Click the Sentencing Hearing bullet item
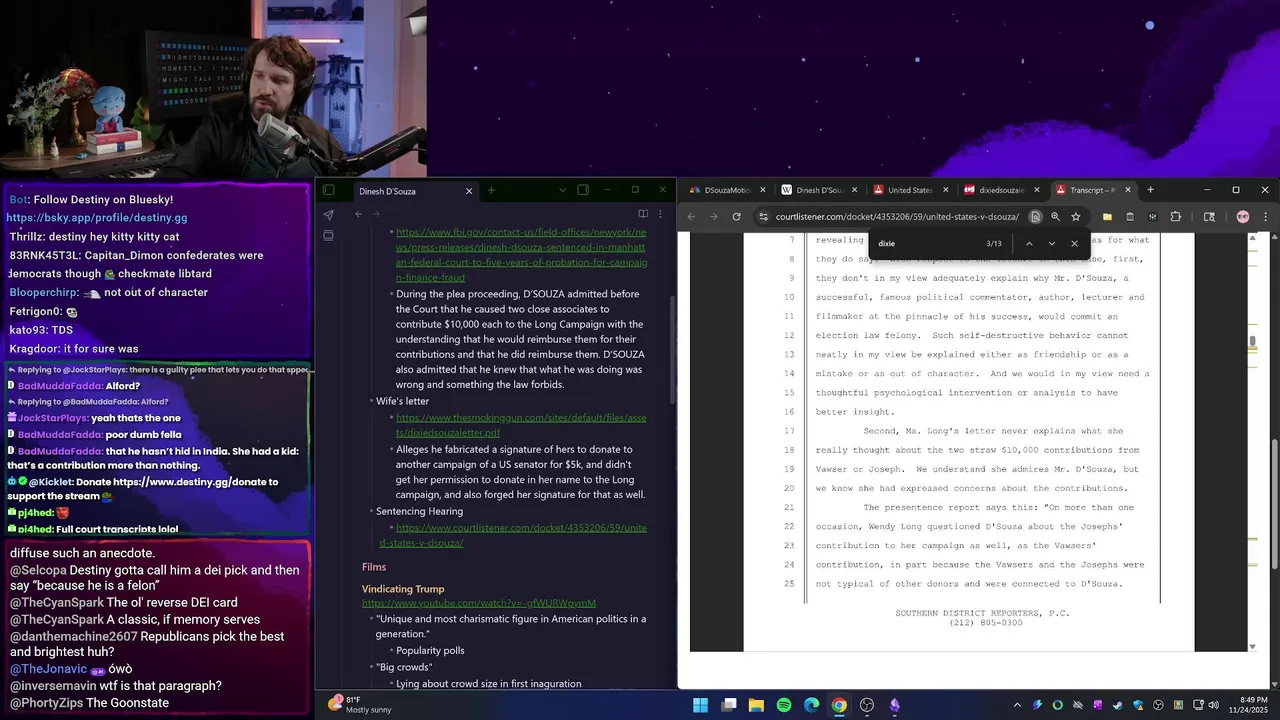This screenshot has width=1280, height=720. (419, 511)
